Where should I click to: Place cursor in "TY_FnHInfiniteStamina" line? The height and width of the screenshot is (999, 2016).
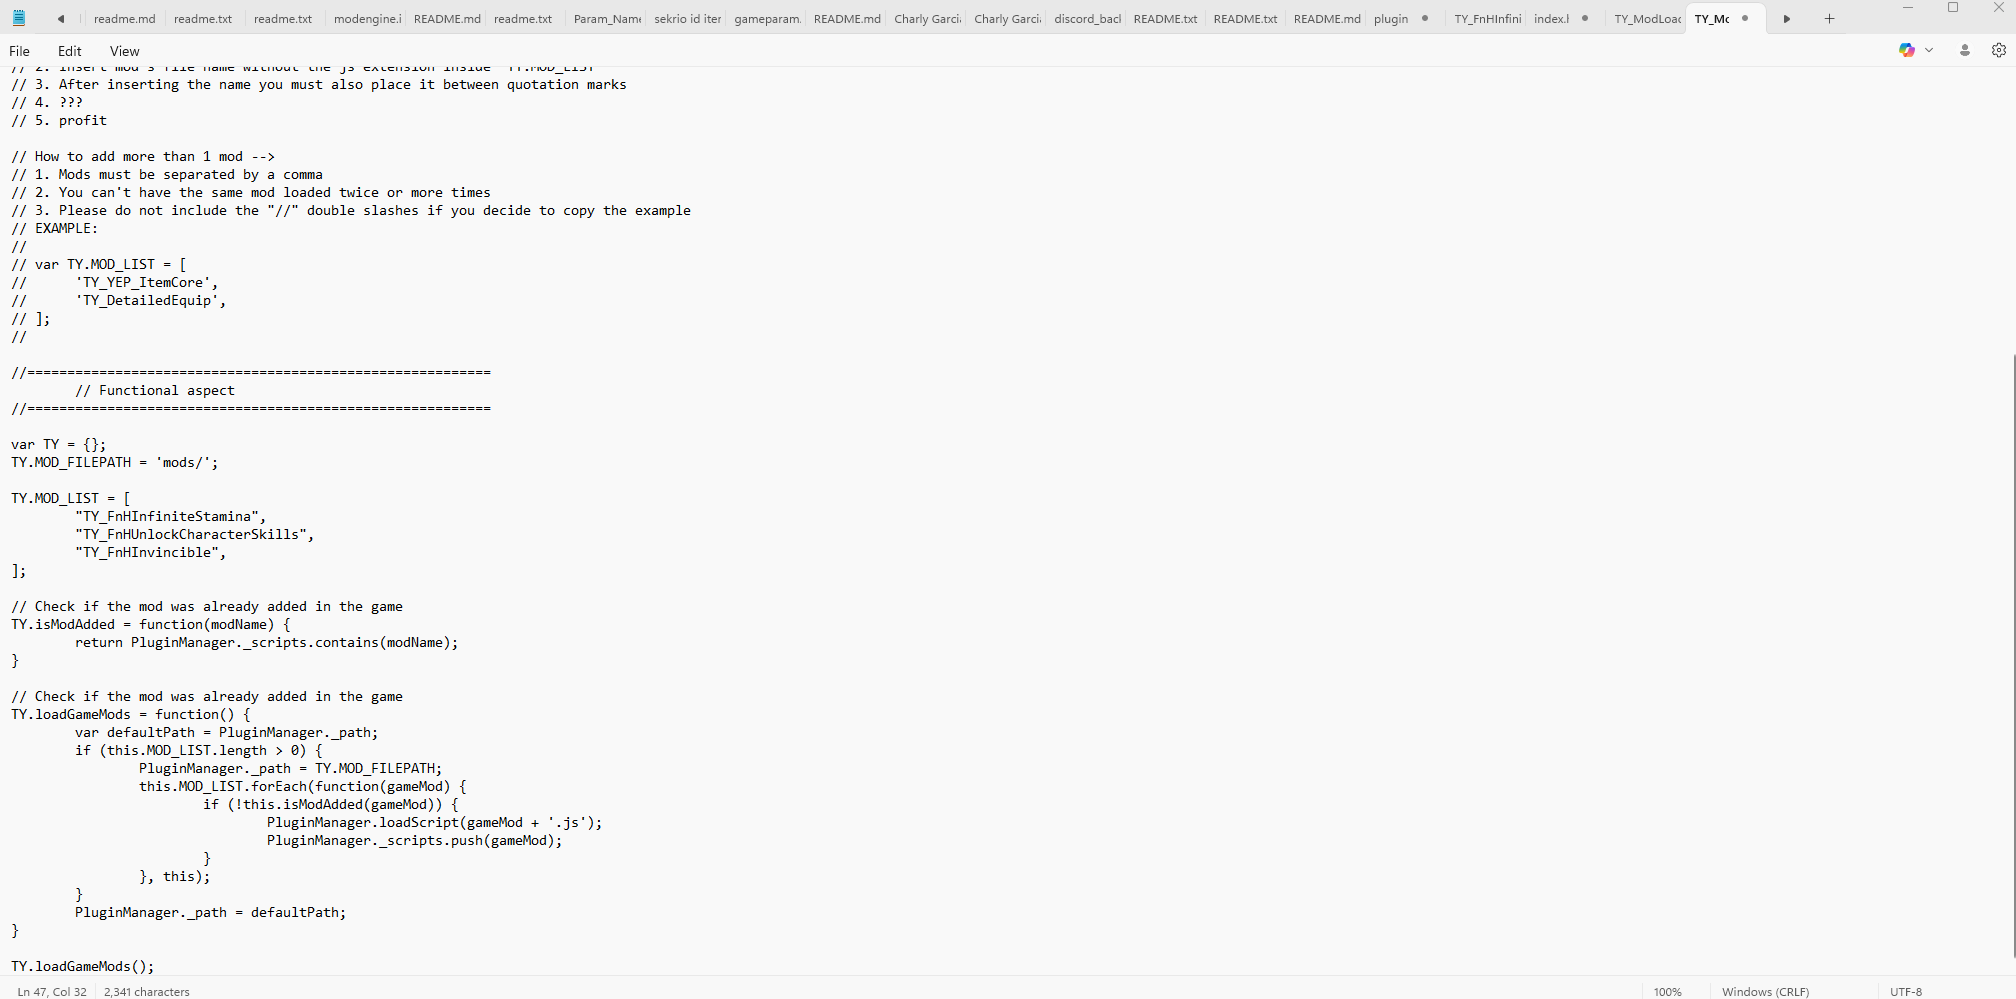(171, 516)
